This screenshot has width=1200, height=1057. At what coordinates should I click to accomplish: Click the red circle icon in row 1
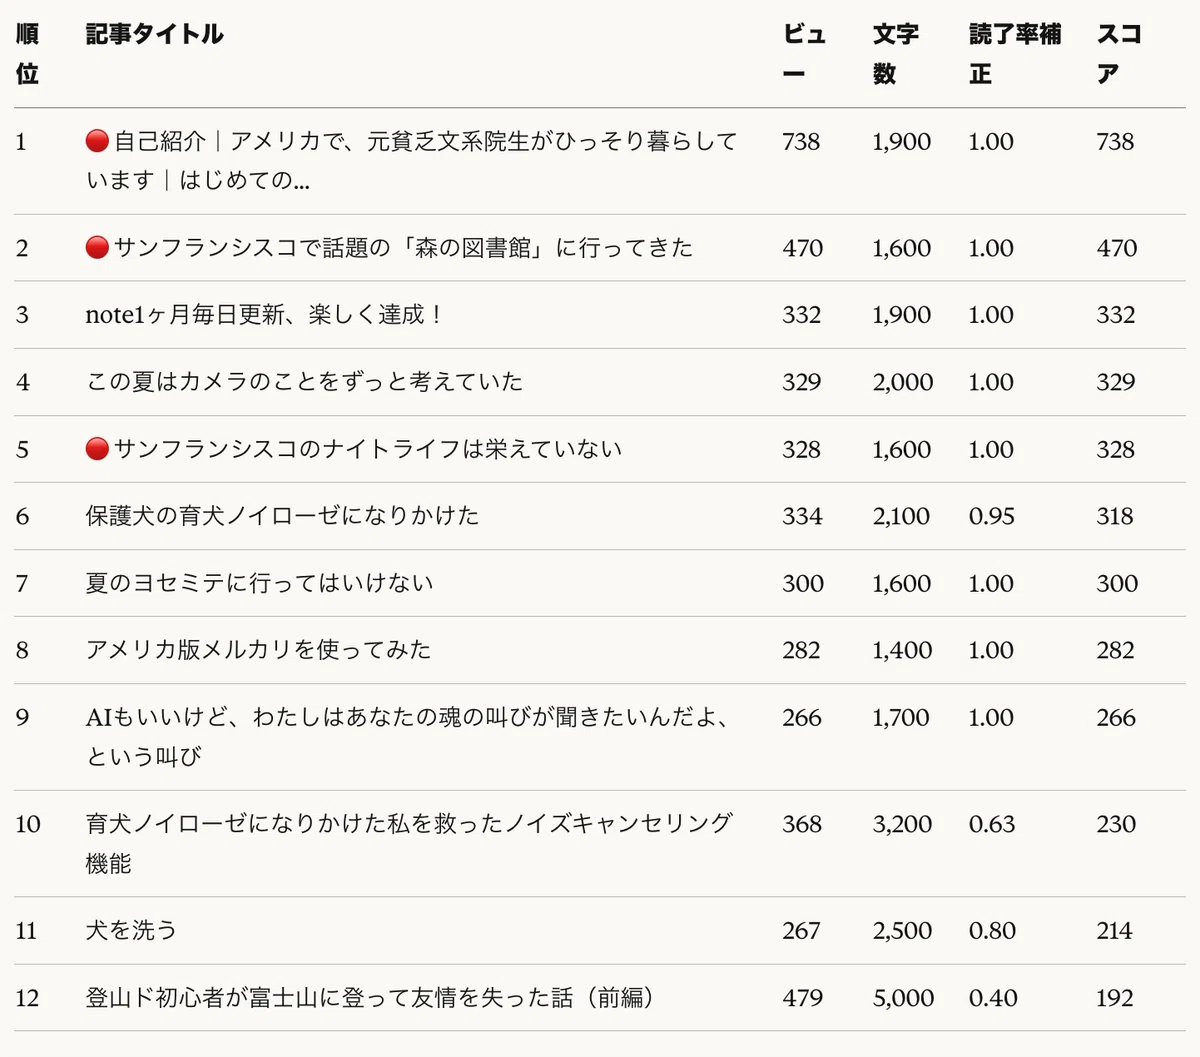click(97, 141)
